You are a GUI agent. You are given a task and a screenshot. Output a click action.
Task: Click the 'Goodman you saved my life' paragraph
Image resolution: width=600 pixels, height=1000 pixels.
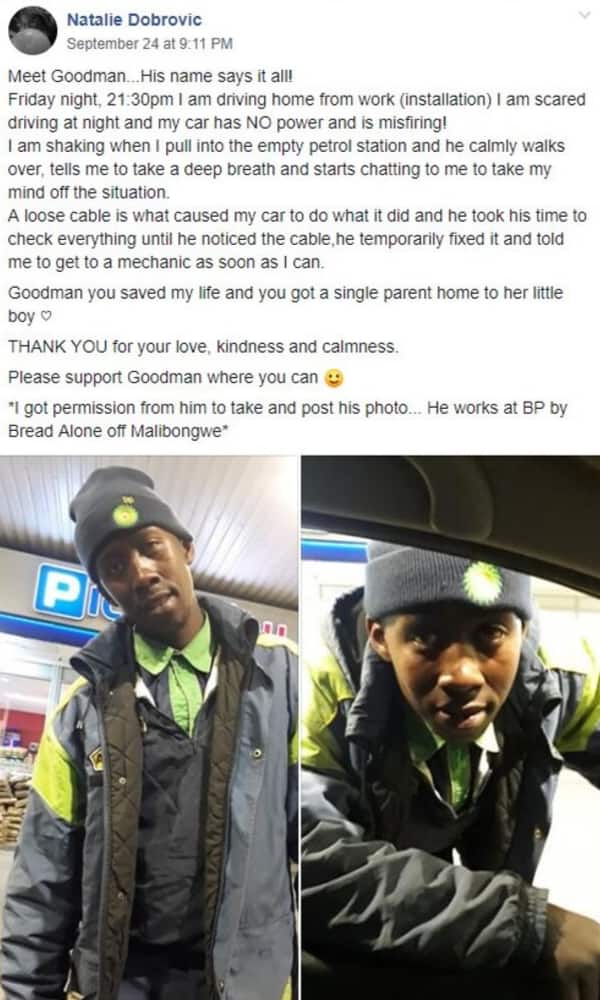(x=285, y=304)
